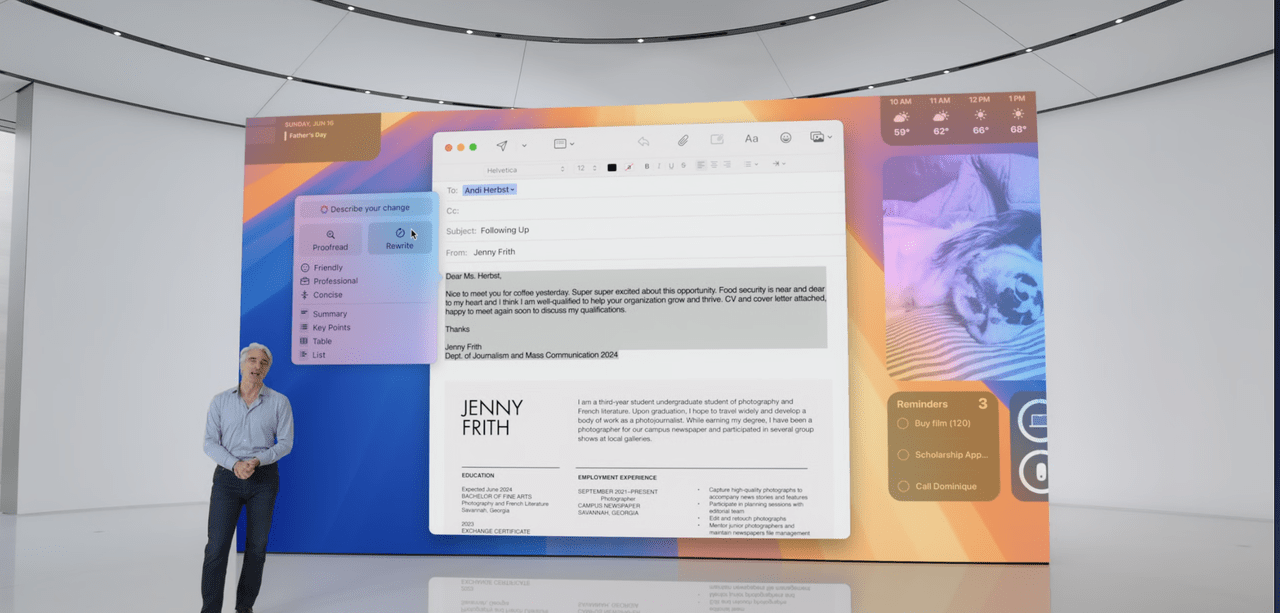The height and width of the screenshot is (613, 1280).
Task: Click the Emoji picker icon
Action: click(x=787, y=139)
